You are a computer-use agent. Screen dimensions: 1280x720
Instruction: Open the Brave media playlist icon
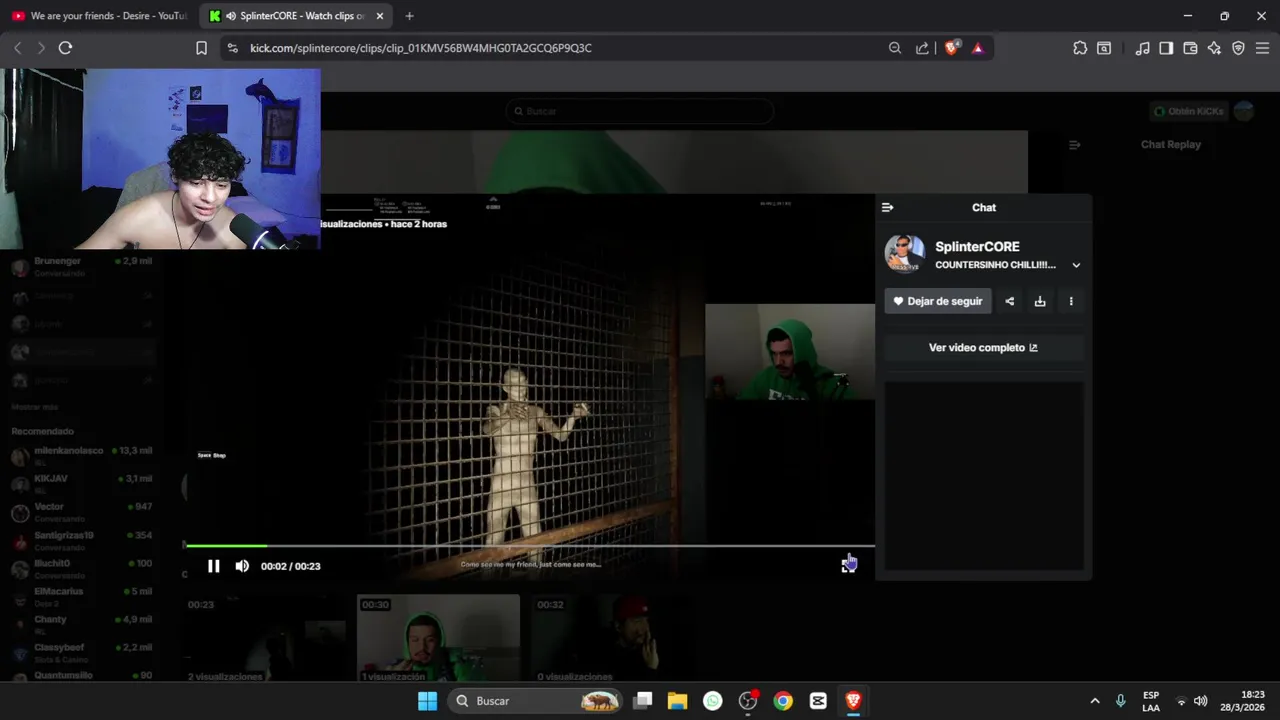(x=1142, y=48)
